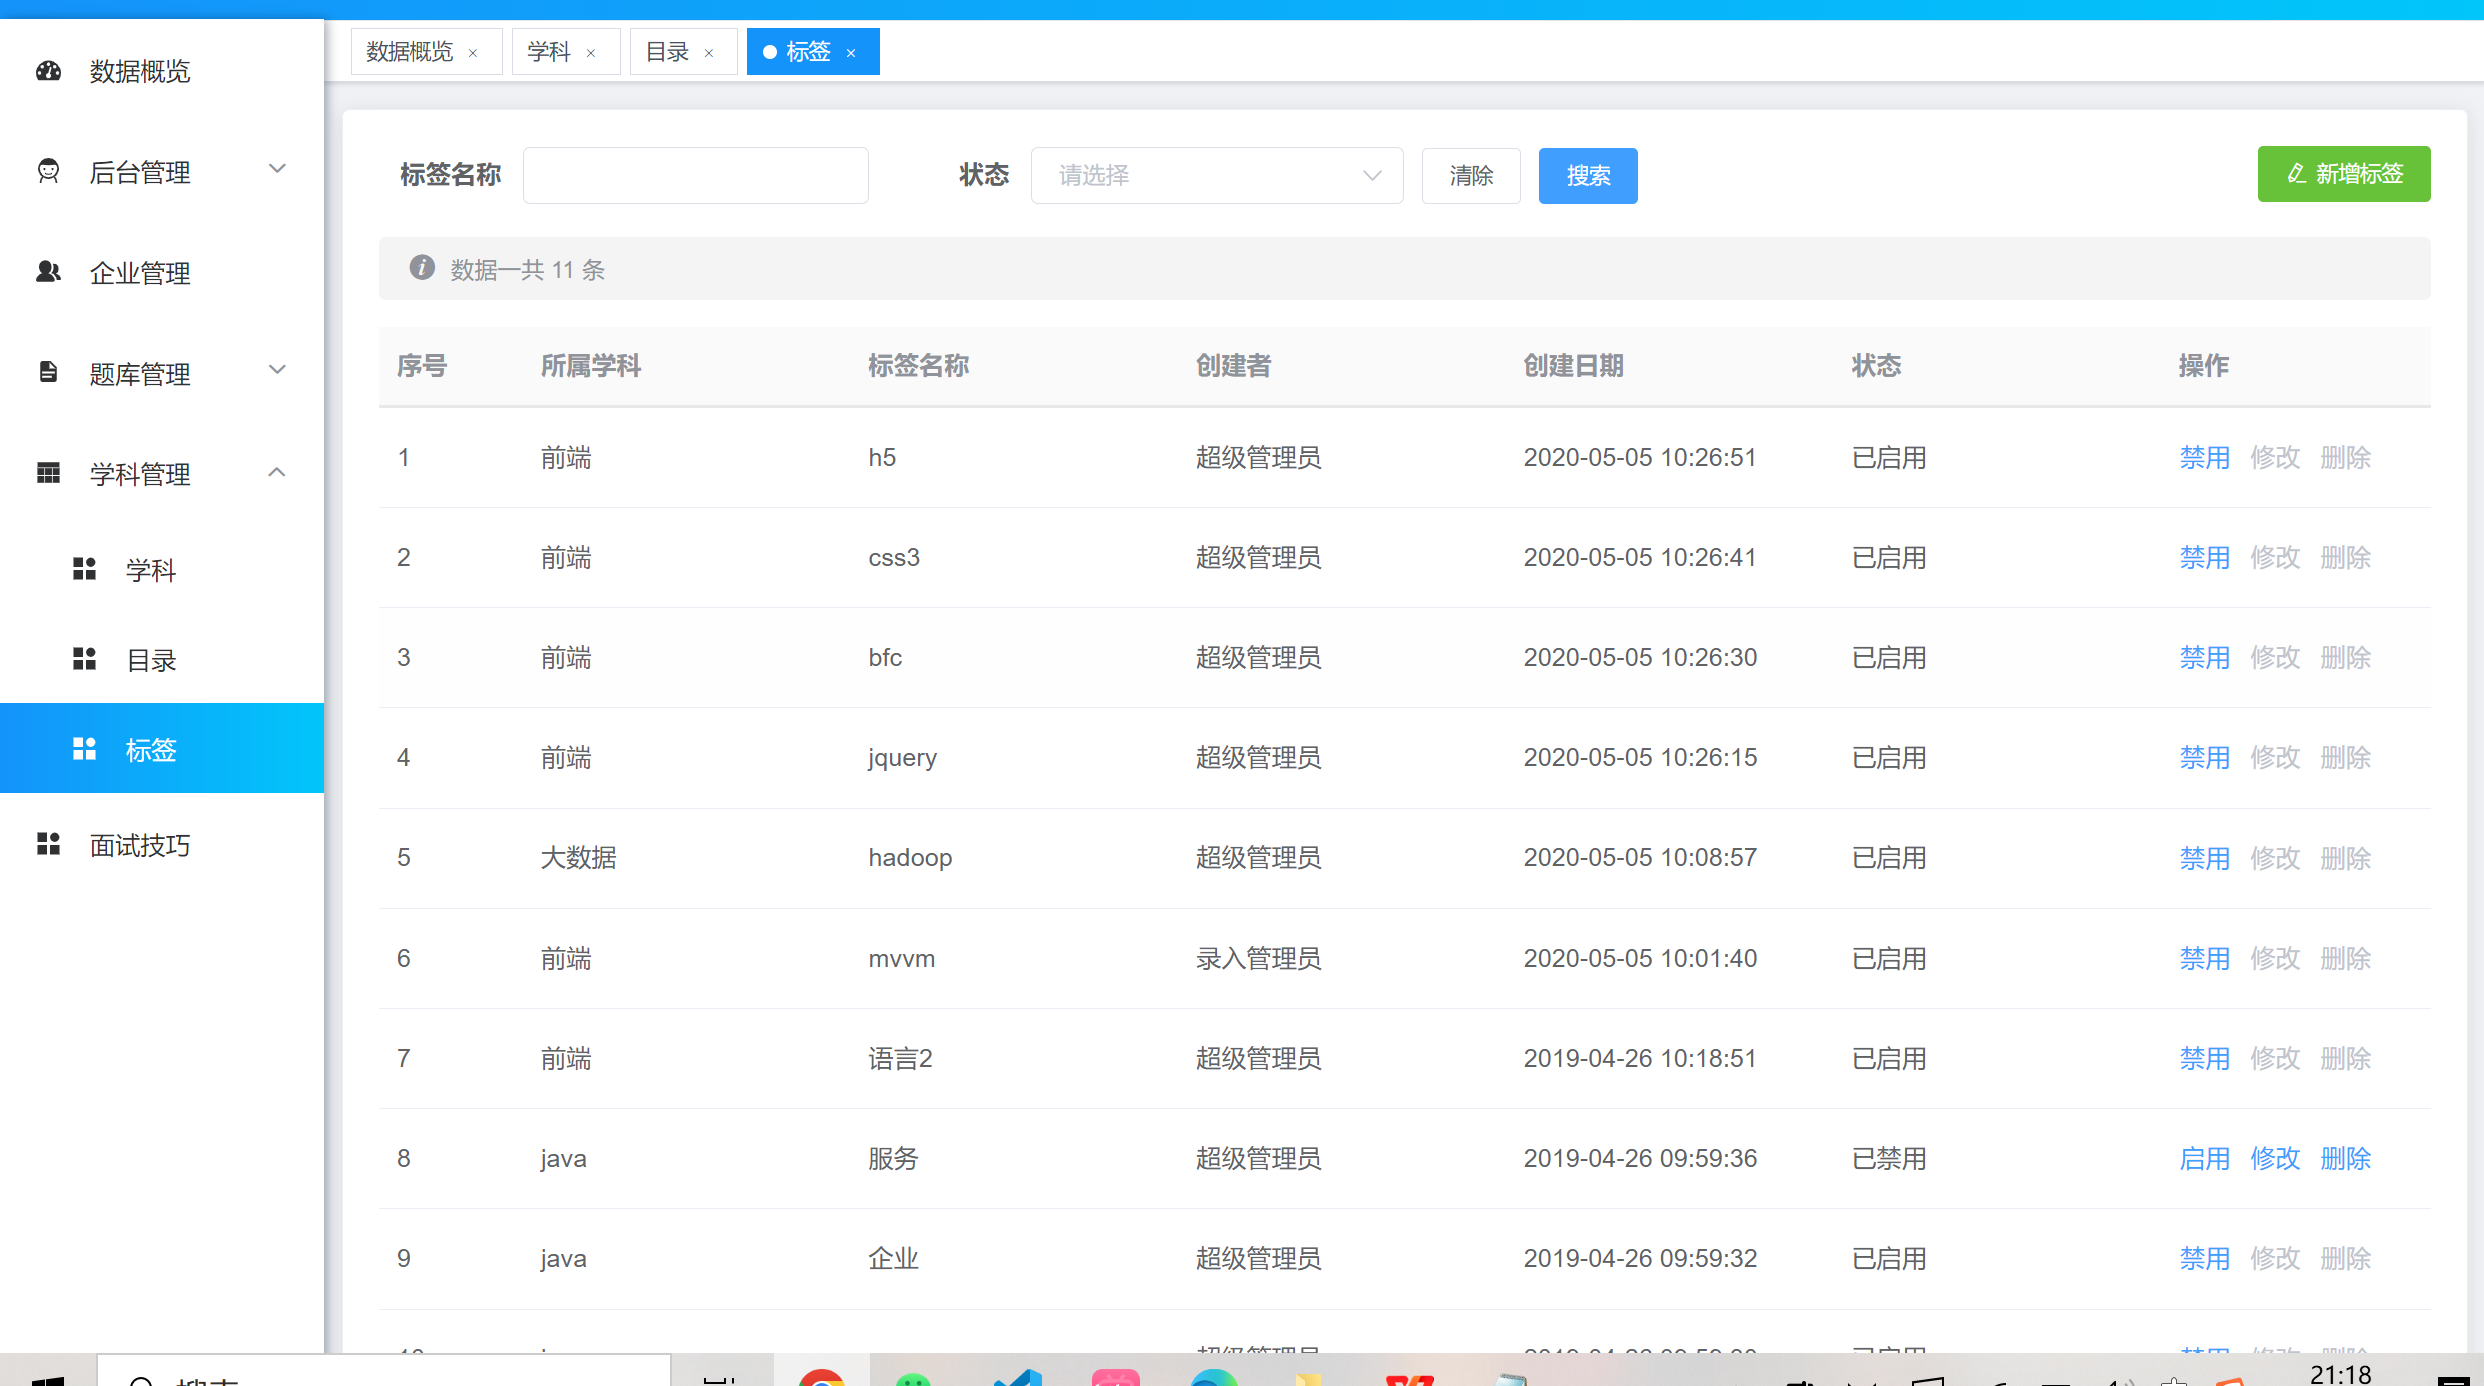Click 禁用 for the jquery row

[2205, 758]
